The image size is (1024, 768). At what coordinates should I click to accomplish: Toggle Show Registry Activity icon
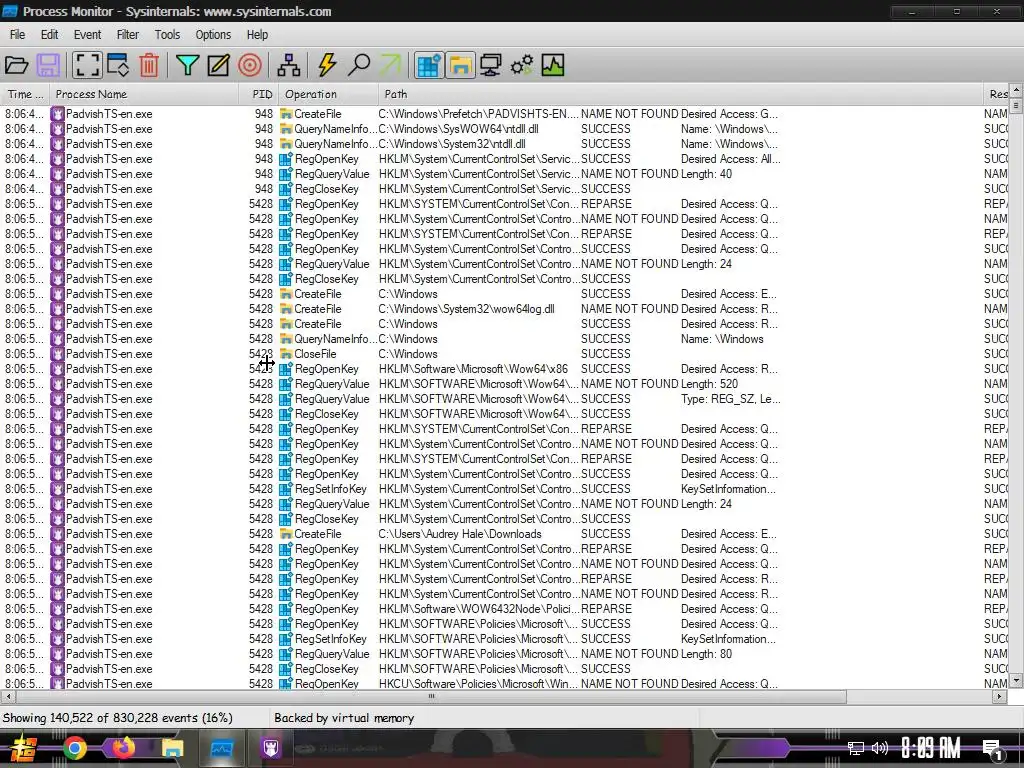[x=429, y=65]
